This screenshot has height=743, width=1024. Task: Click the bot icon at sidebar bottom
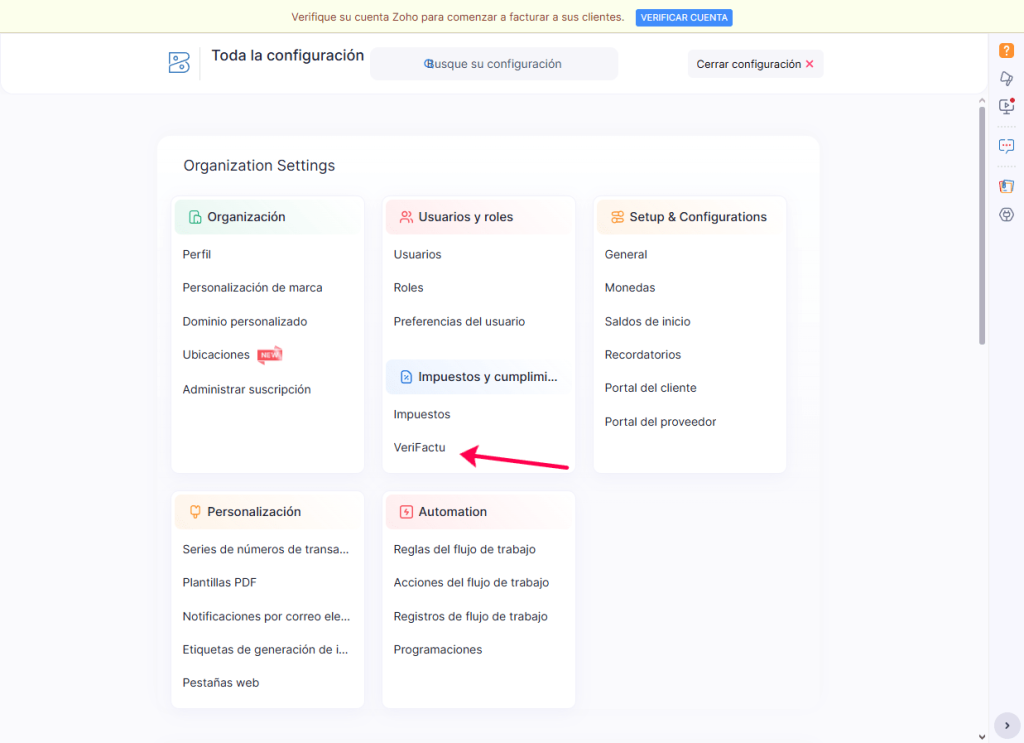[x=1006, y=214]
